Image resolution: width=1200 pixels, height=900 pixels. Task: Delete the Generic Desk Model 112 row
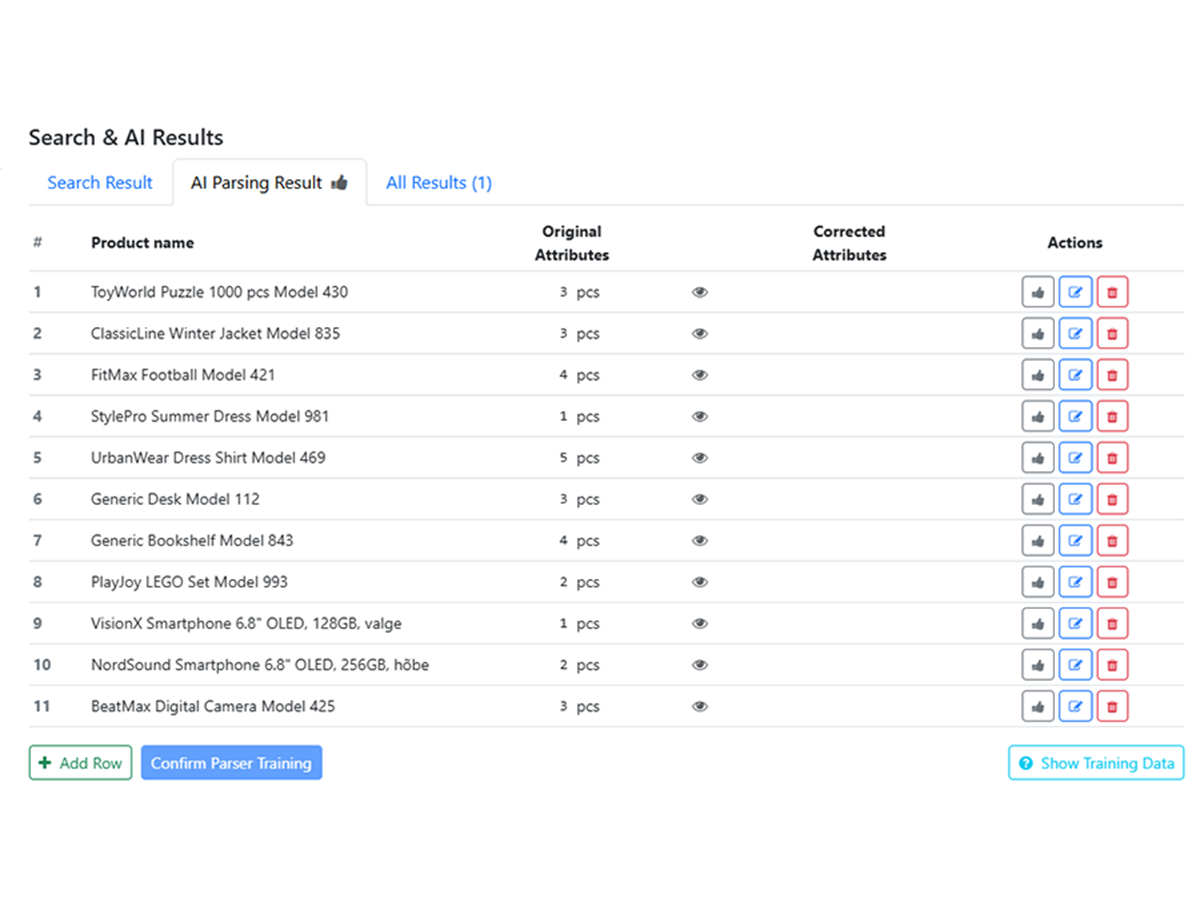pos(1112,499)
